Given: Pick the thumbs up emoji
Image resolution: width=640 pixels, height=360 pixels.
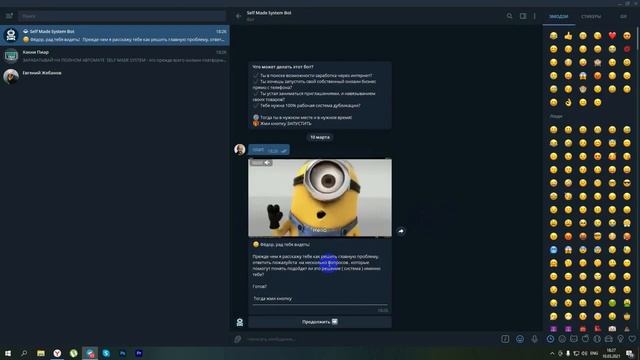Looking at the screenshot, I should coord(568,36).
